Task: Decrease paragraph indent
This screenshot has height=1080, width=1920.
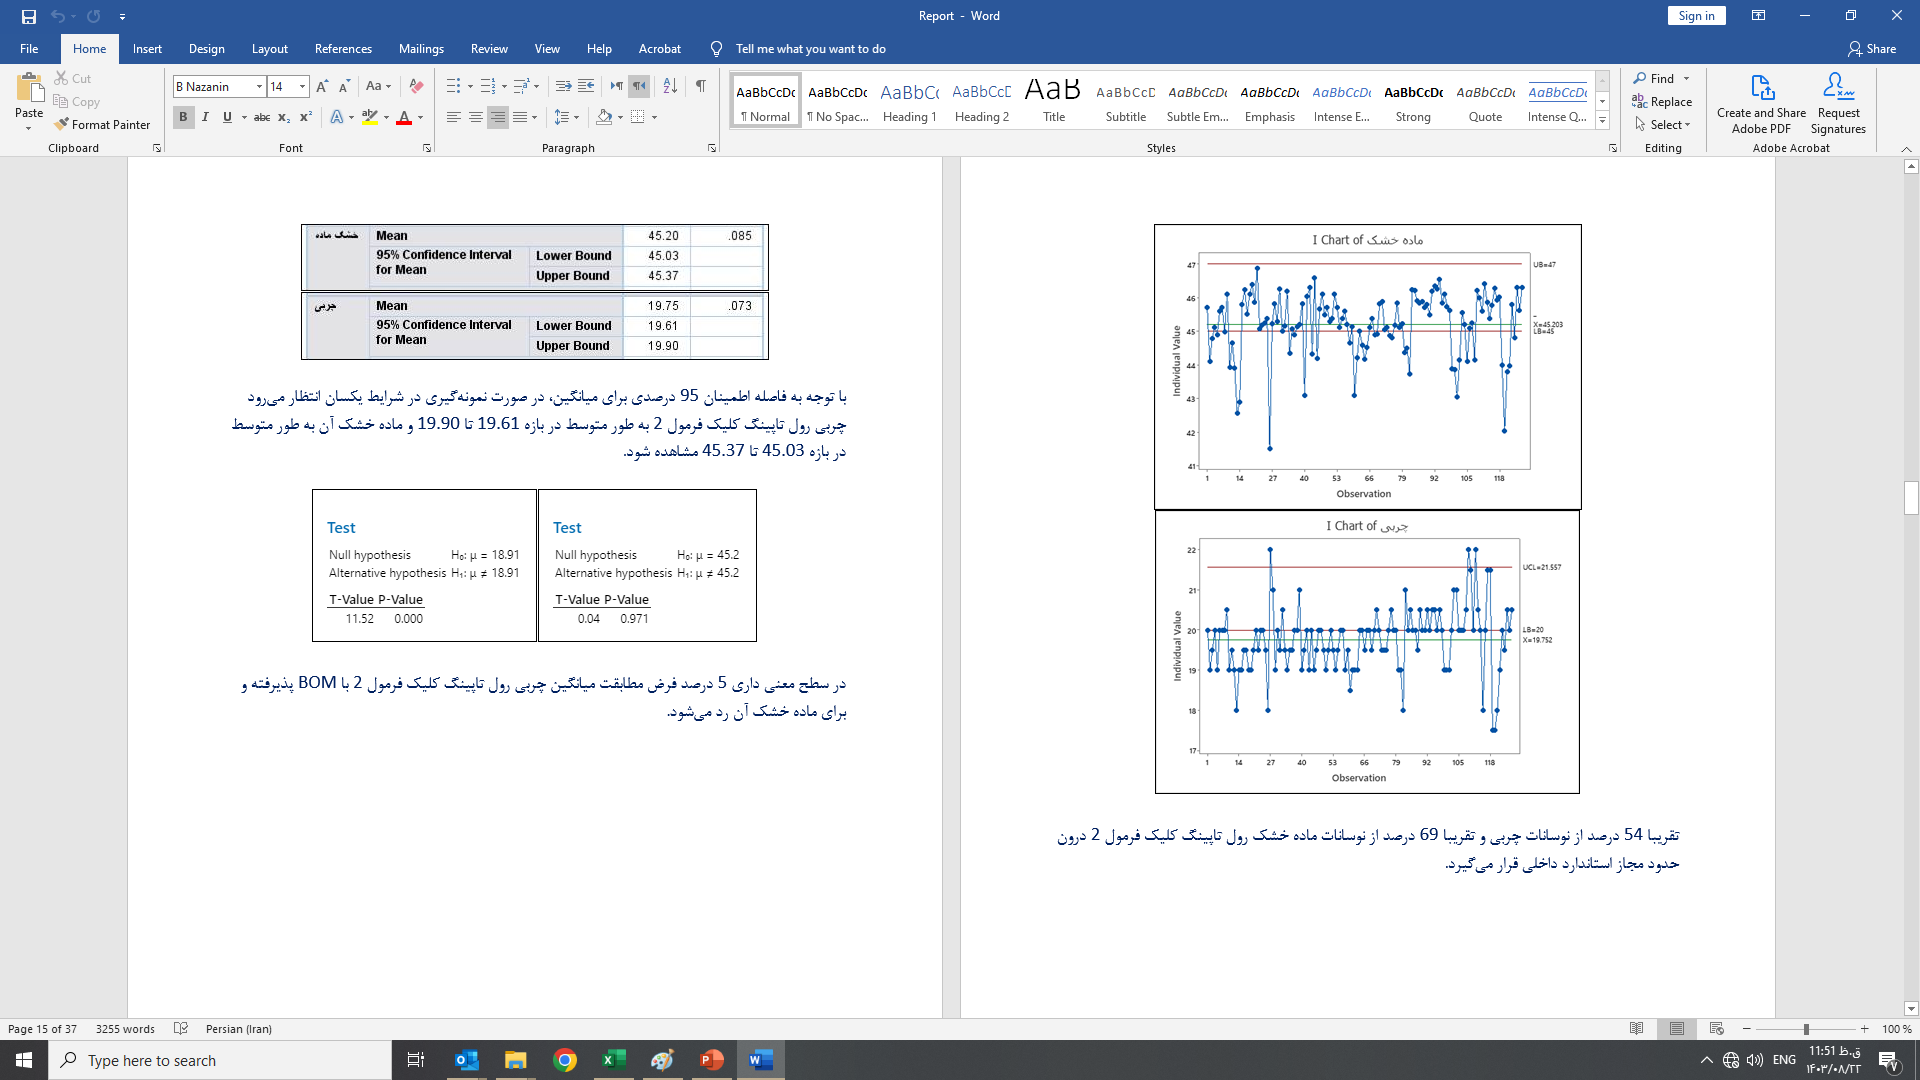Action: coord(564,87)
